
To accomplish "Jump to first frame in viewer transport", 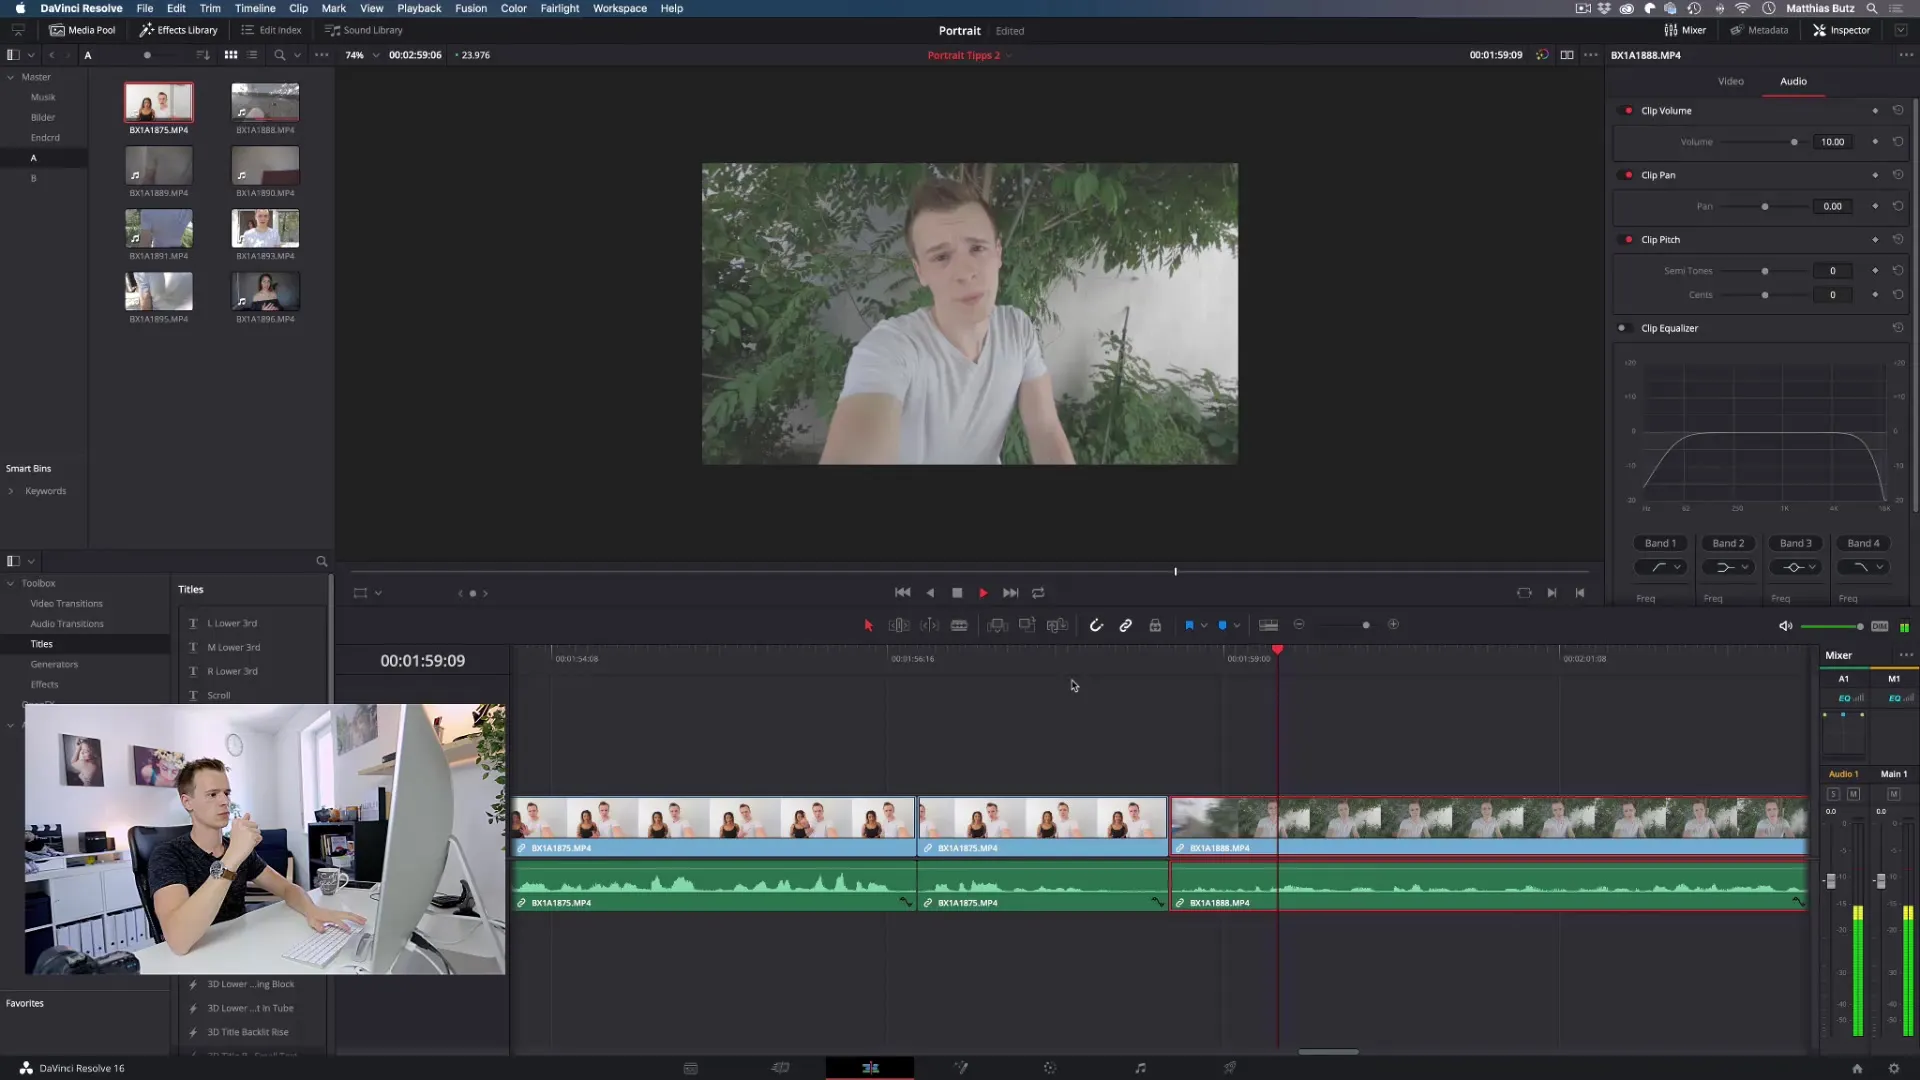I will [x=902, y=592].
